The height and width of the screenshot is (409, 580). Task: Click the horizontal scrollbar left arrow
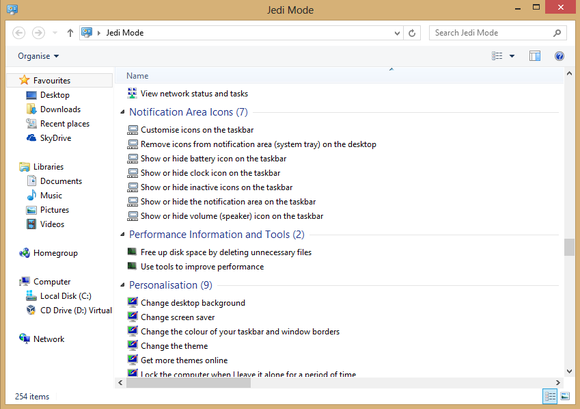[120, 383]
